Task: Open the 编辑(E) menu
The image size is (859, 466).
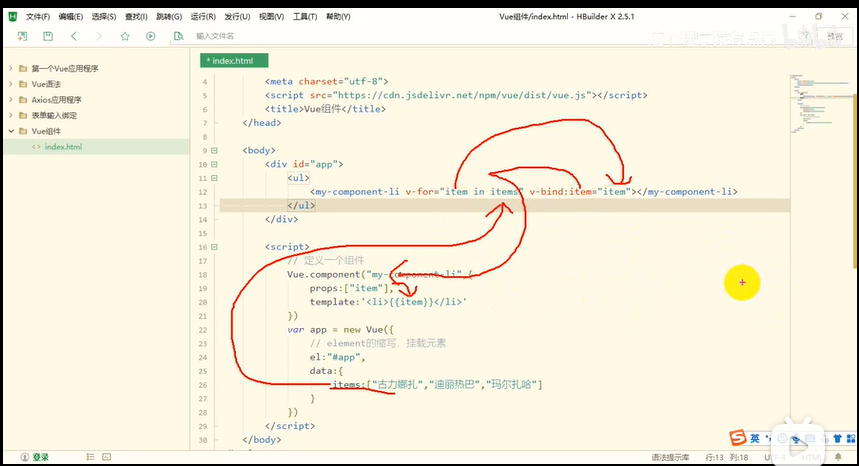Action: 71,17
